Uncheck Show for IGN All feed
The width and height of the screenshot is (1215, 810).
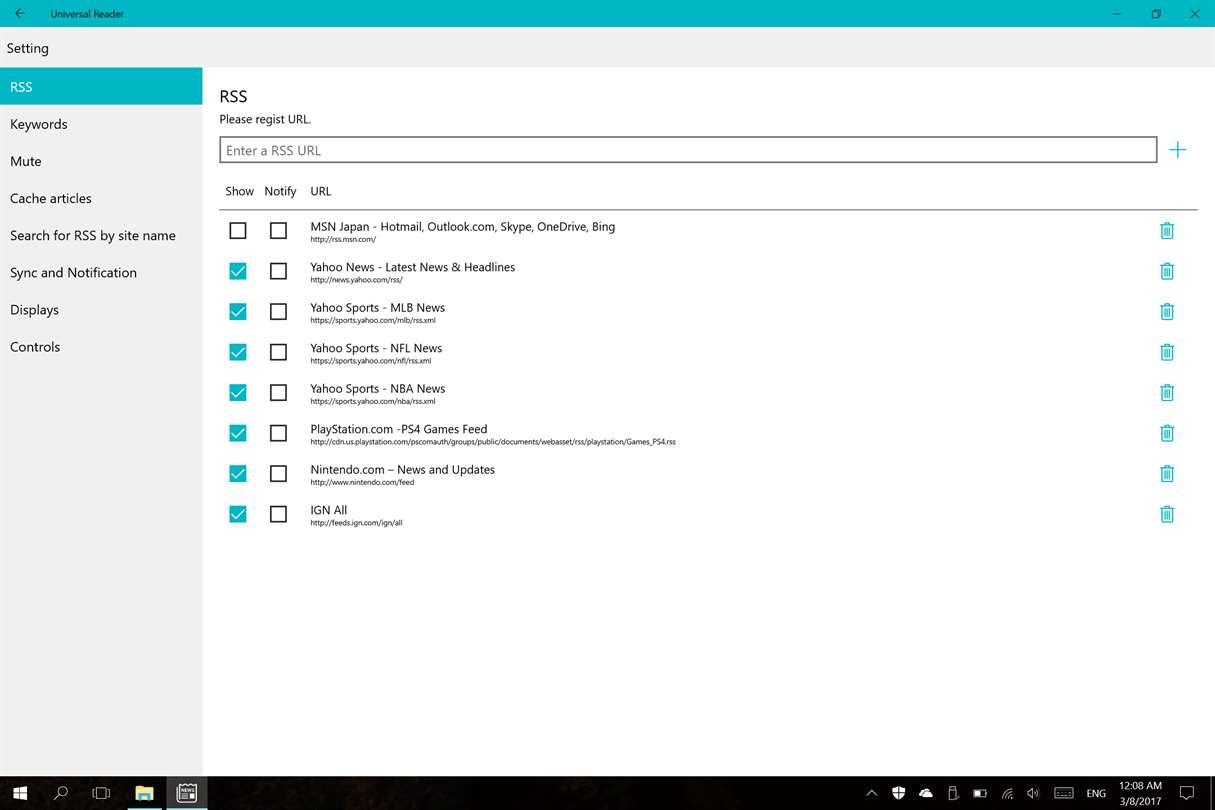point(238,514)
